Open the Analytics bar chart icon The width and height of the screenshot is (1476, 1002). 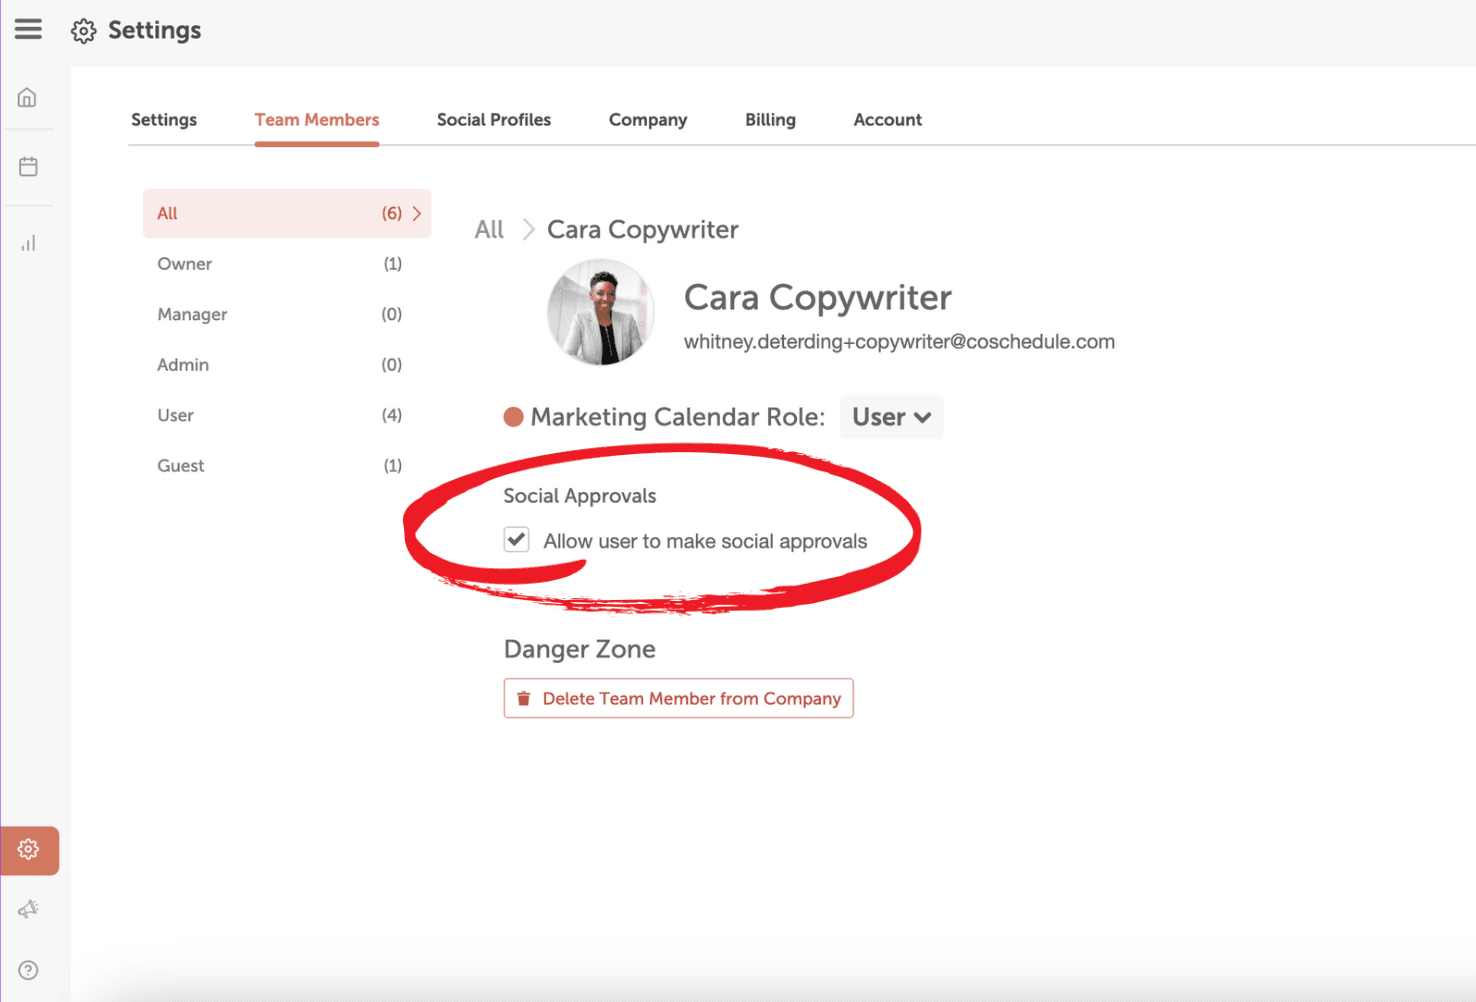[28, 243]
